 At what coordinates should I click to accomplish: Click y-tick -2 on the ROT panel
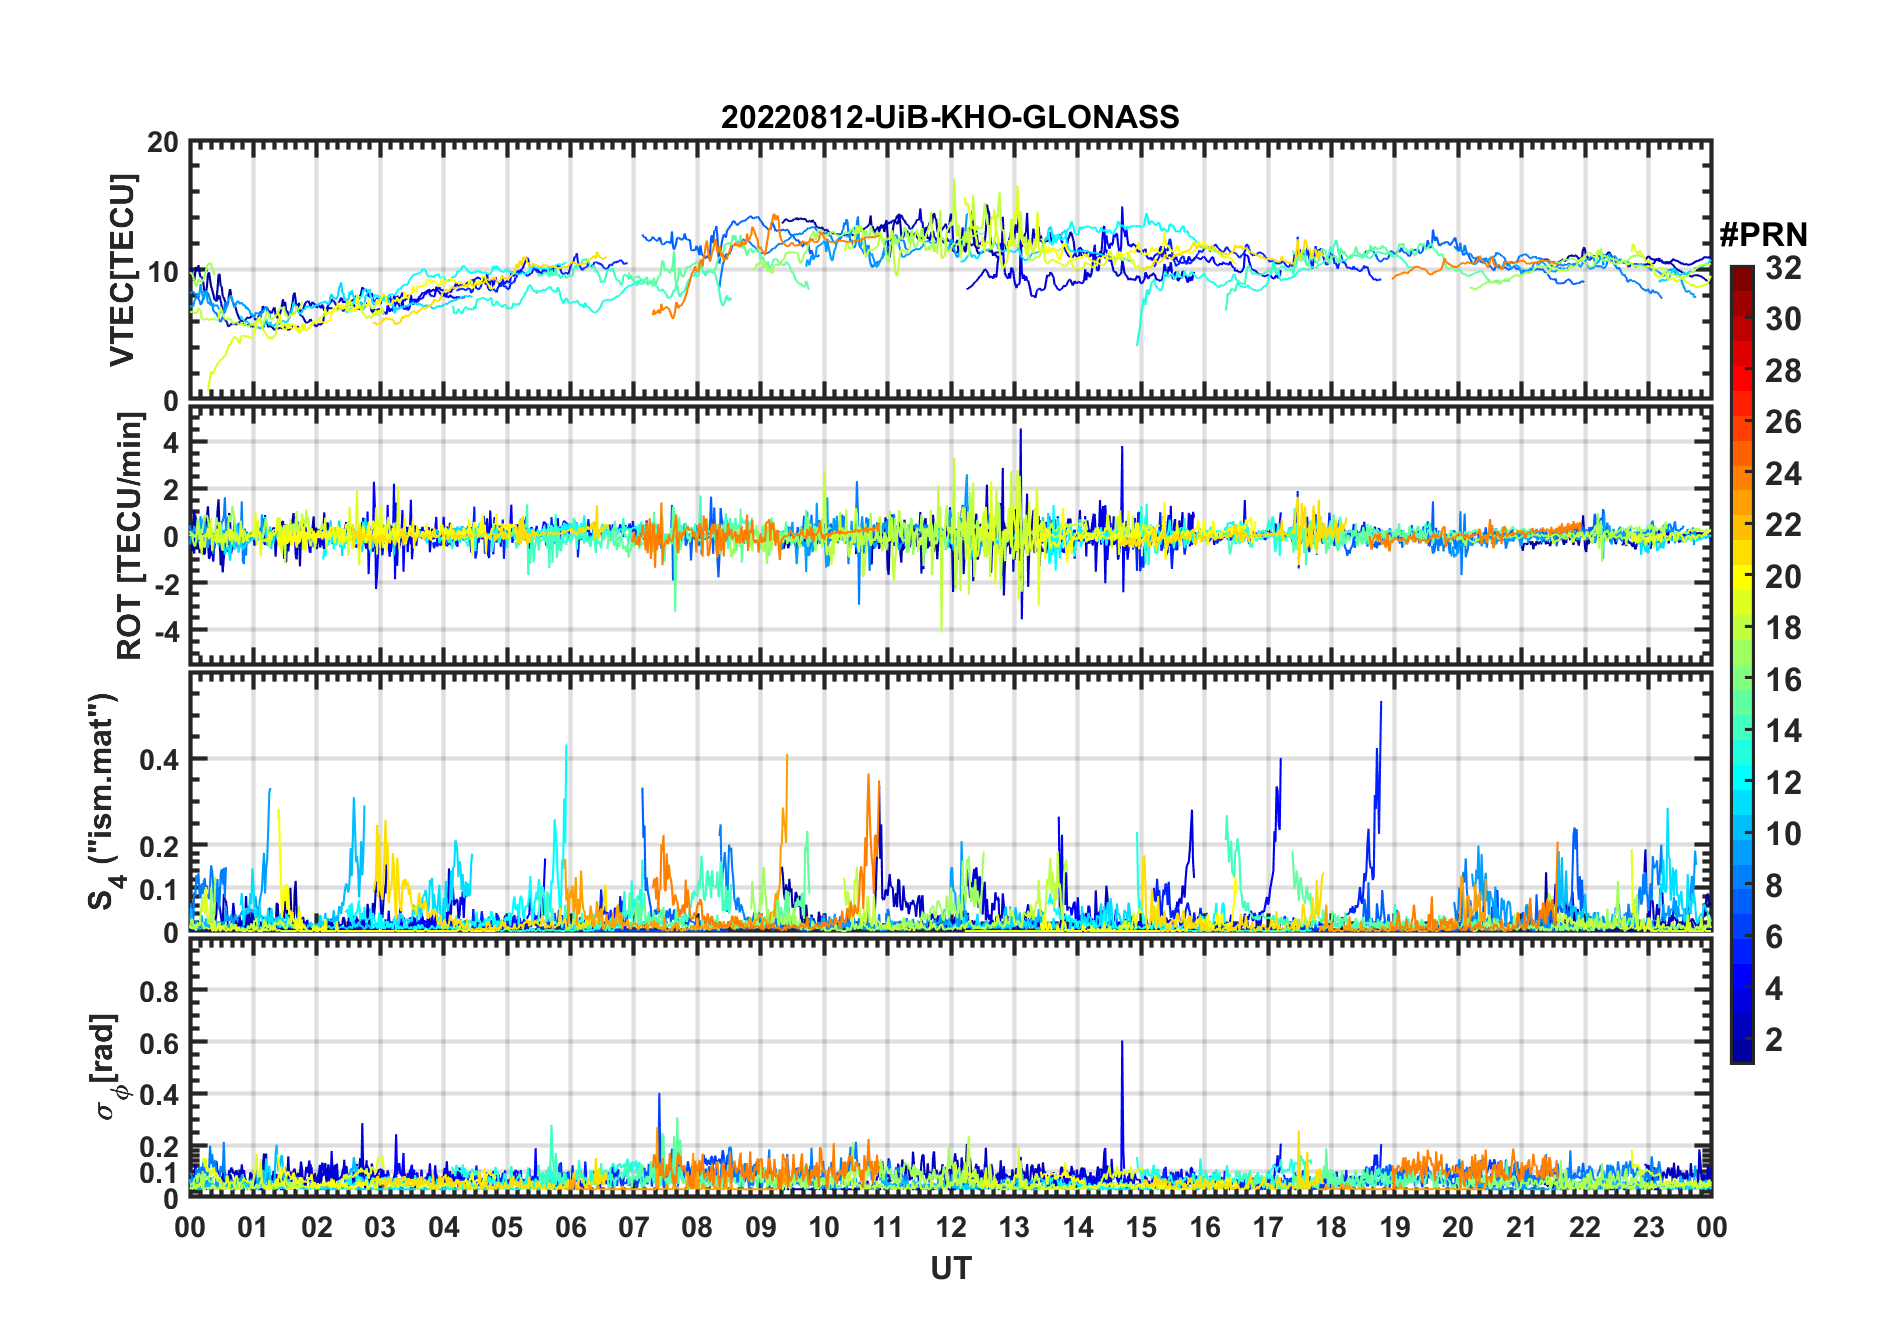165,585
